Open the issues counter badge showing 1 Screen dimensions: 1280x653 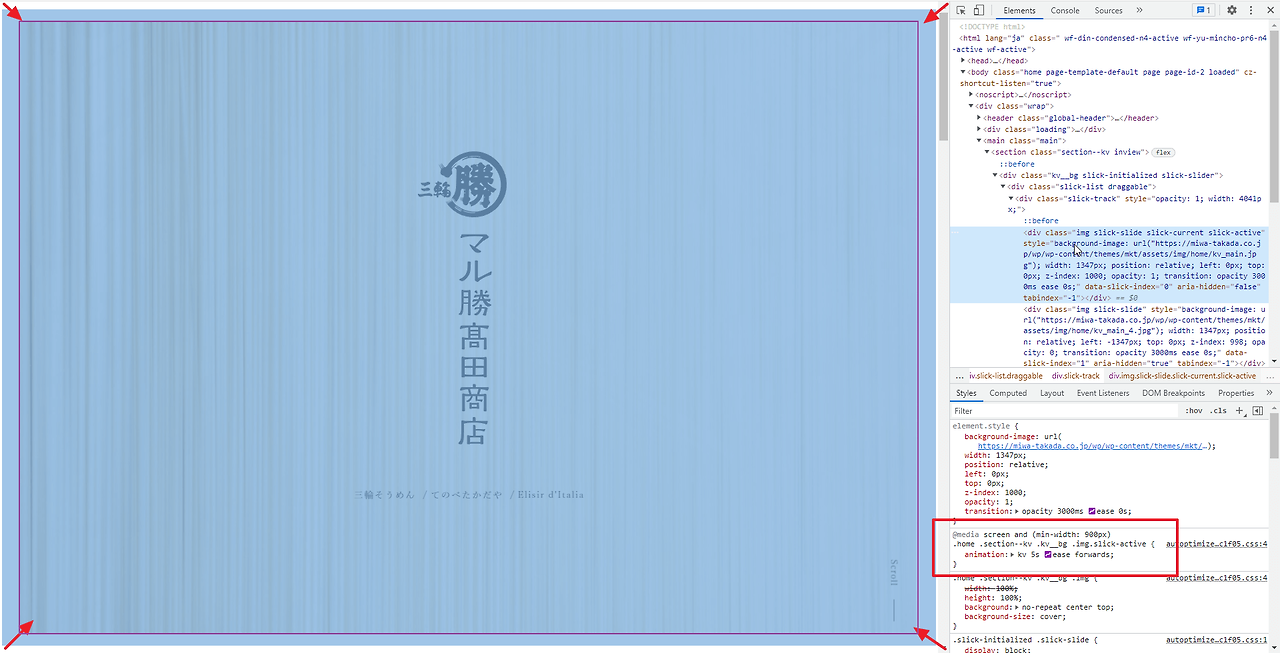pyautogui.click(x=1204, y=10)
